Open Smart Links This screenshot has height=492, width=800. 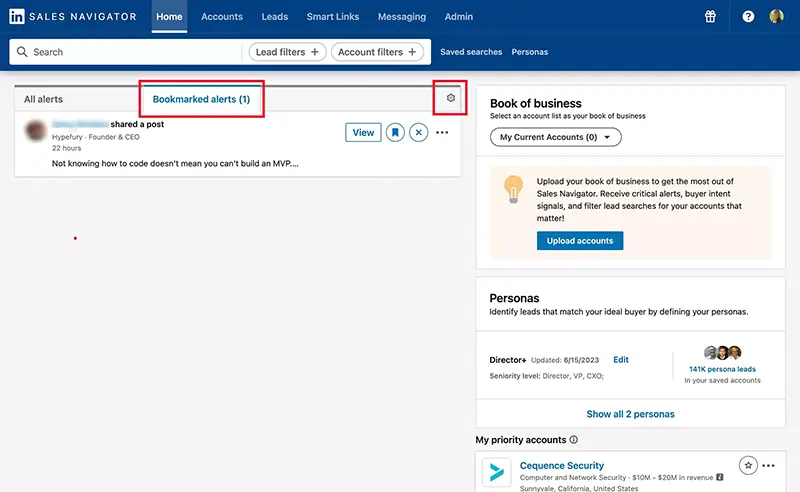click(x=333, y=16)
